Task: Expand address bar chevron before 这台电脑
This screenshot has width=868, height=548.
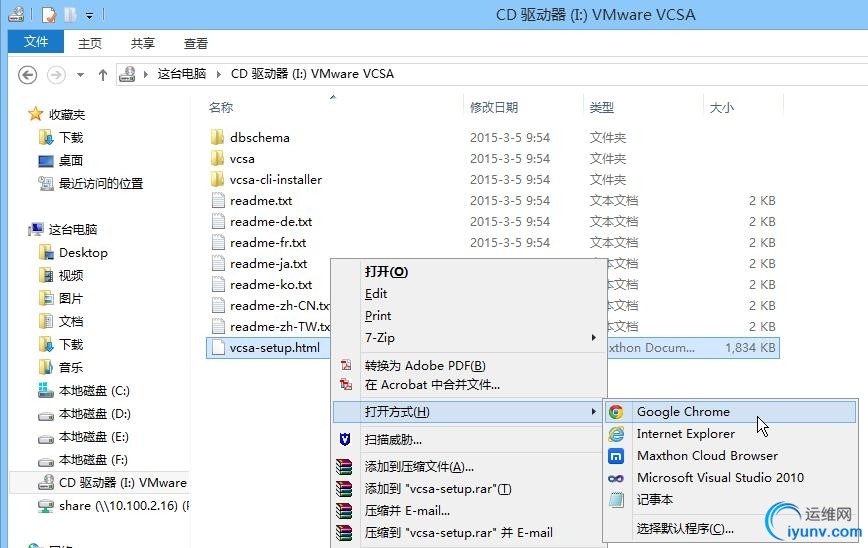Action: coord(146,74)
